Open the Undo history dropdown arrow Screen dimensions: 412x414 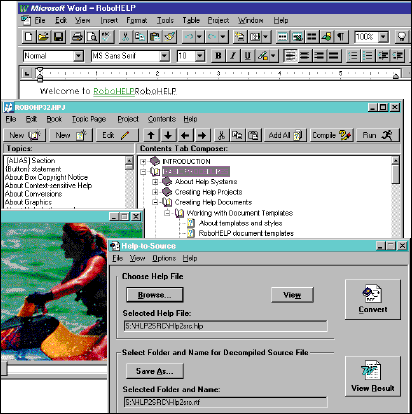pos(199,37)
